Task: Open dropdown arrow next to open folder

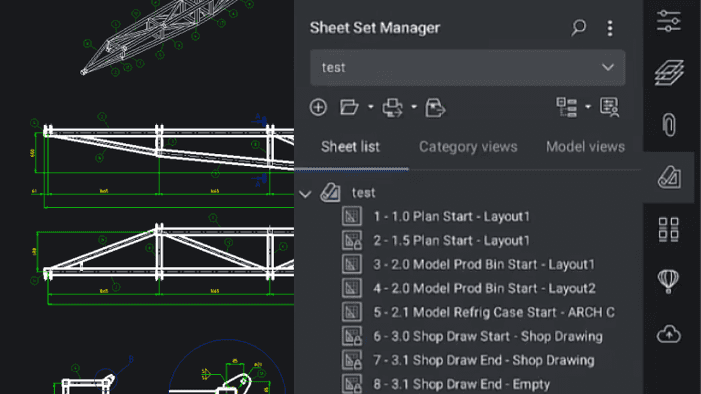Action: 371,107
